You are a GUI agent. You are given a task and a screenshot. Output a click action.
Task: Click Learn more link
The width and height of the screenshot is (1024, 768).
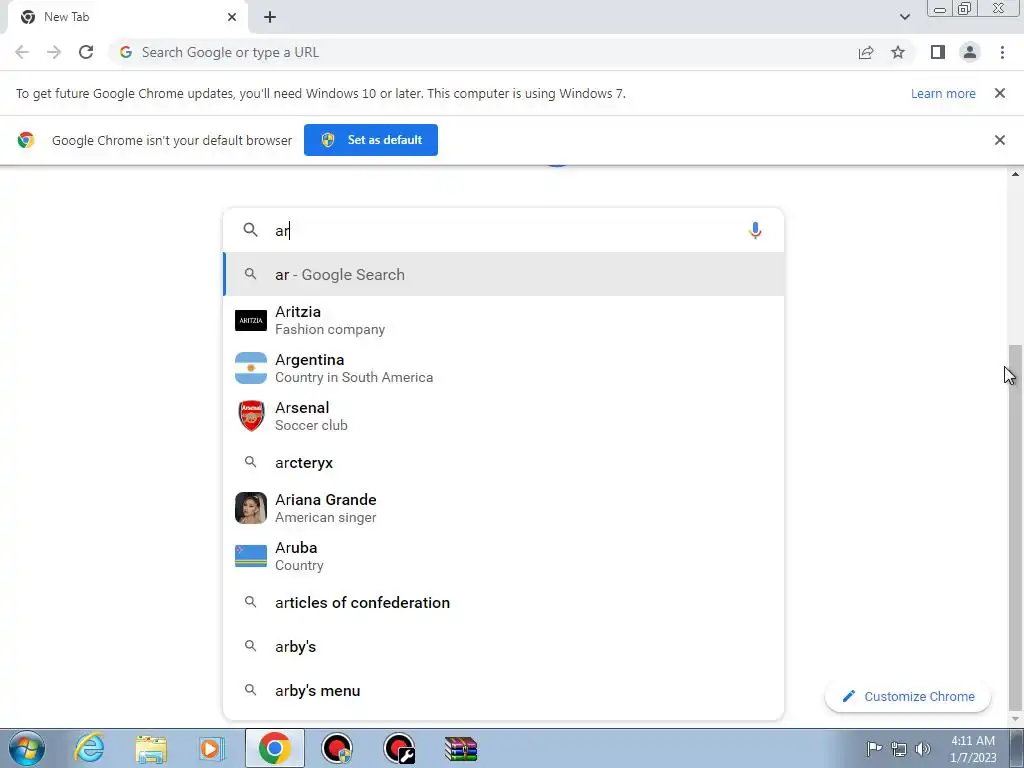[943, 93]
